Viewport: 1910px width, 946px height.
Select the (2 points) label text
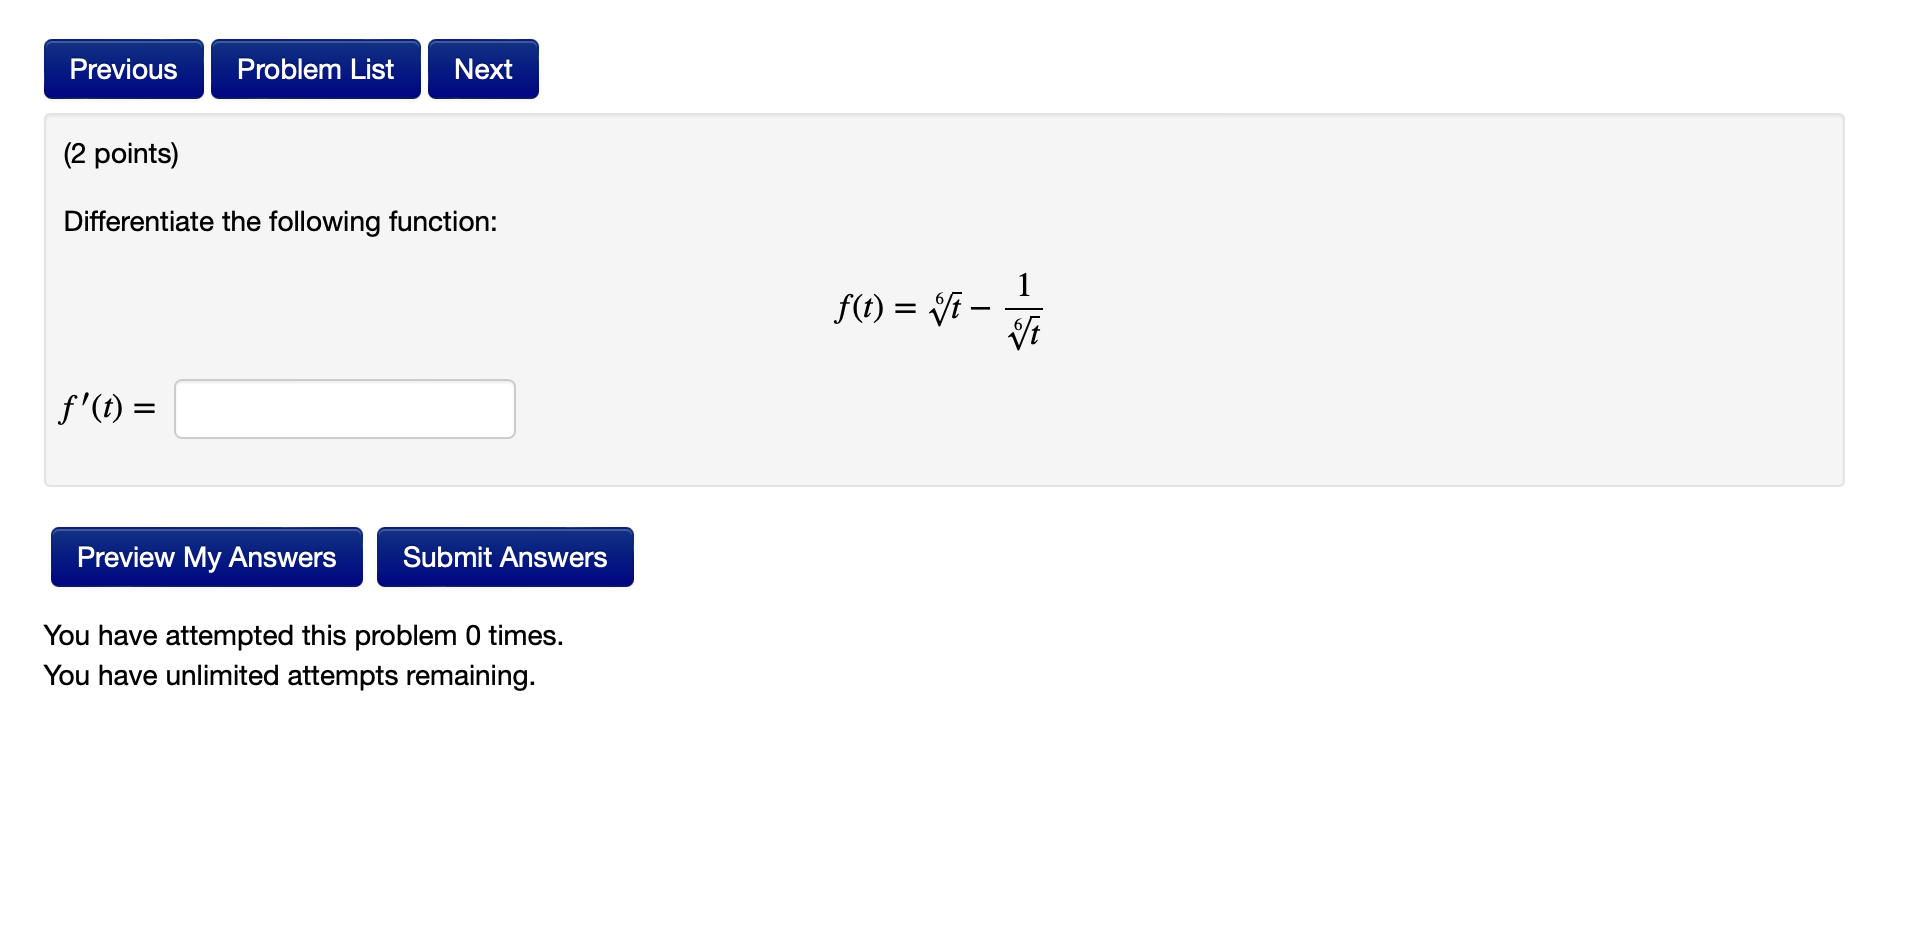pyautogui.click(x=119, y=153)
